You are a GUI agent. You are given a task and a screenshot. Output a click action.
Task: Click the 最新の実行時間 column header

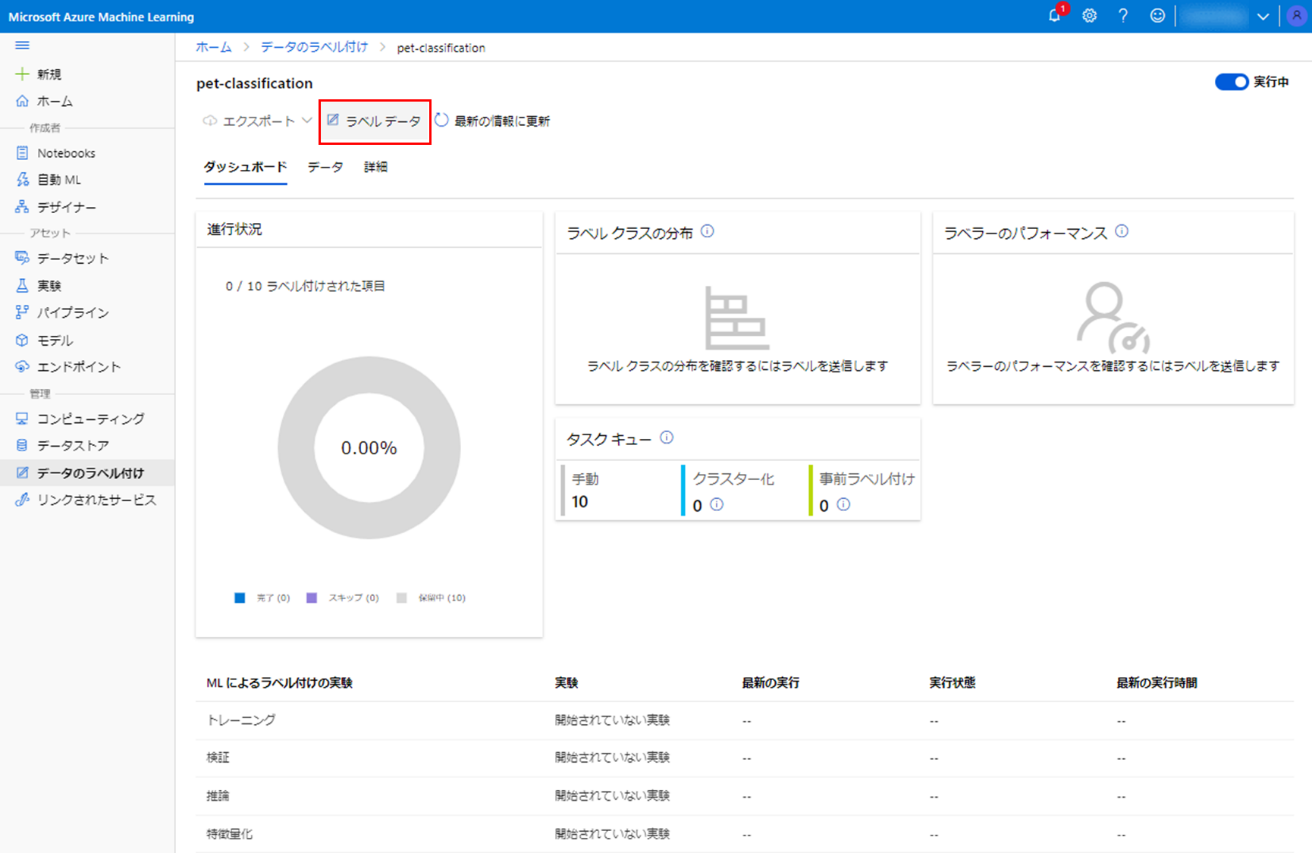[1156, 683]
